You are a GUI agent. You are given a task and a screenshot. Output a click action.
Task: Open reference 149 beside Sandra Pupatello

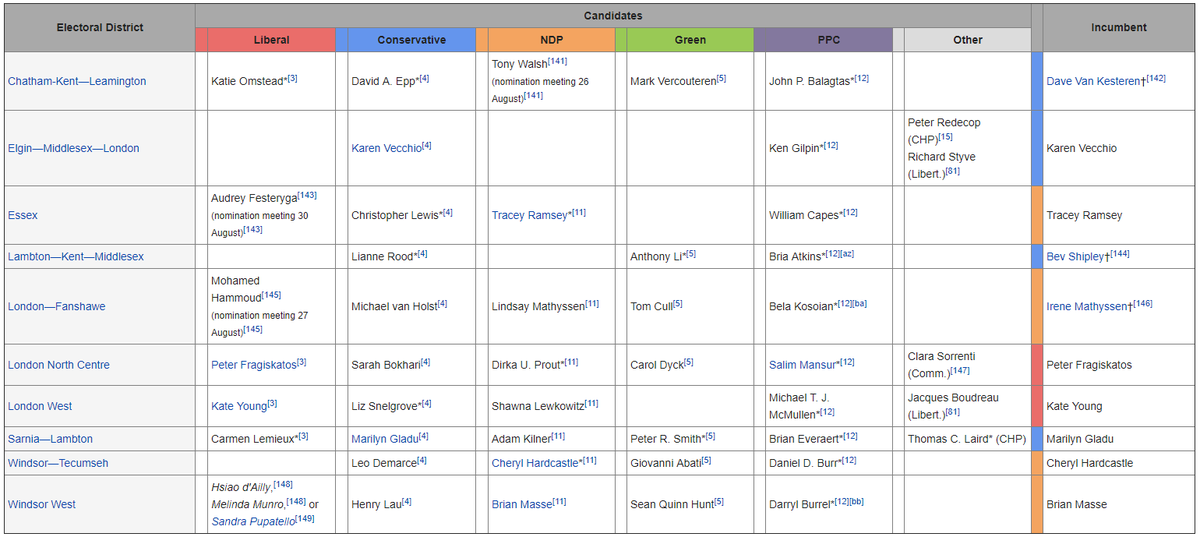coord(305,518)
